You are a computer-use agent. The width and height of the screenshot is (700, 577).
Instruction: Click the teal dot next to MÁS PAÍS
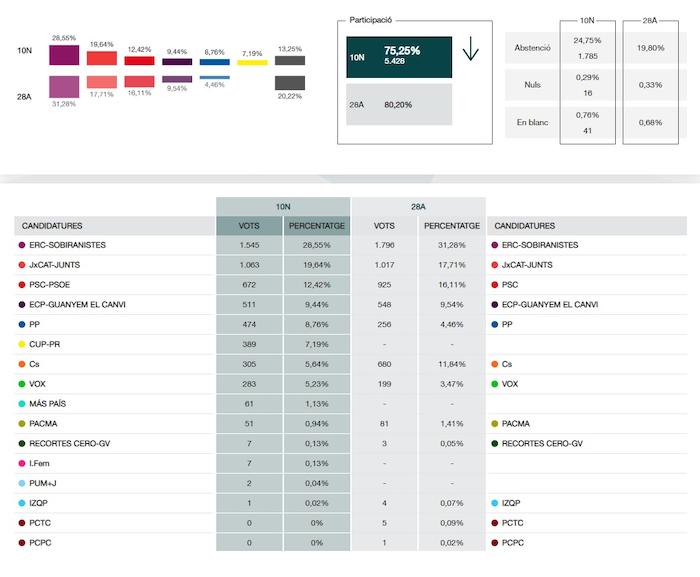tap(21, 404)
